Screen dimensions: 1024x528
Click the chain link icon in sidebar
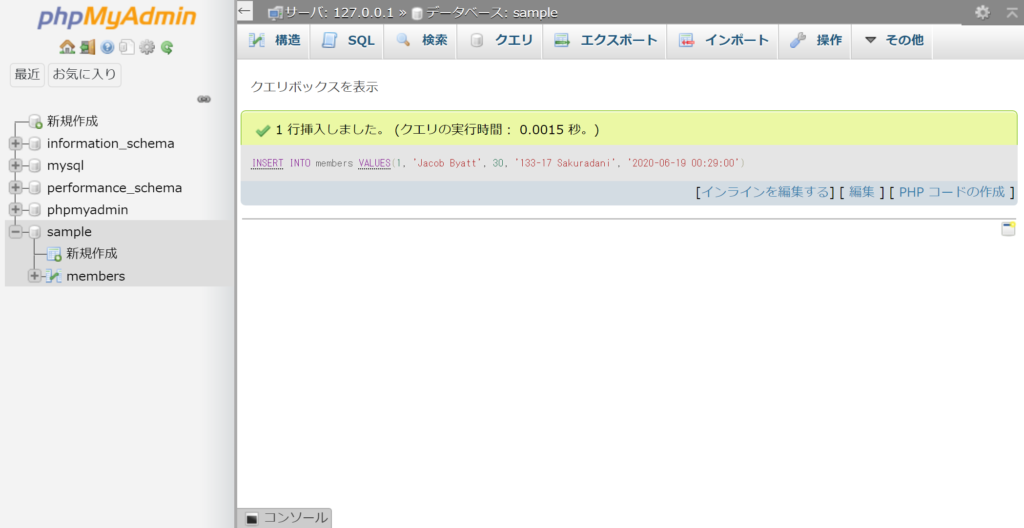click(204, 99)
